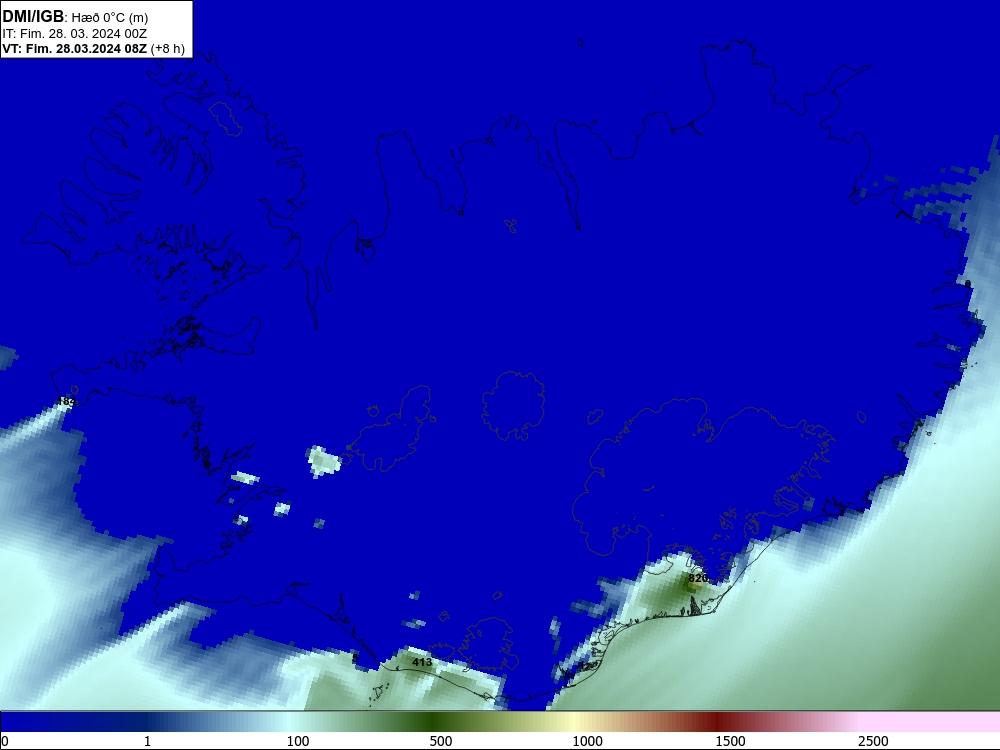
Task: Click the 184 value label on the map
Action: click(66, 401)
